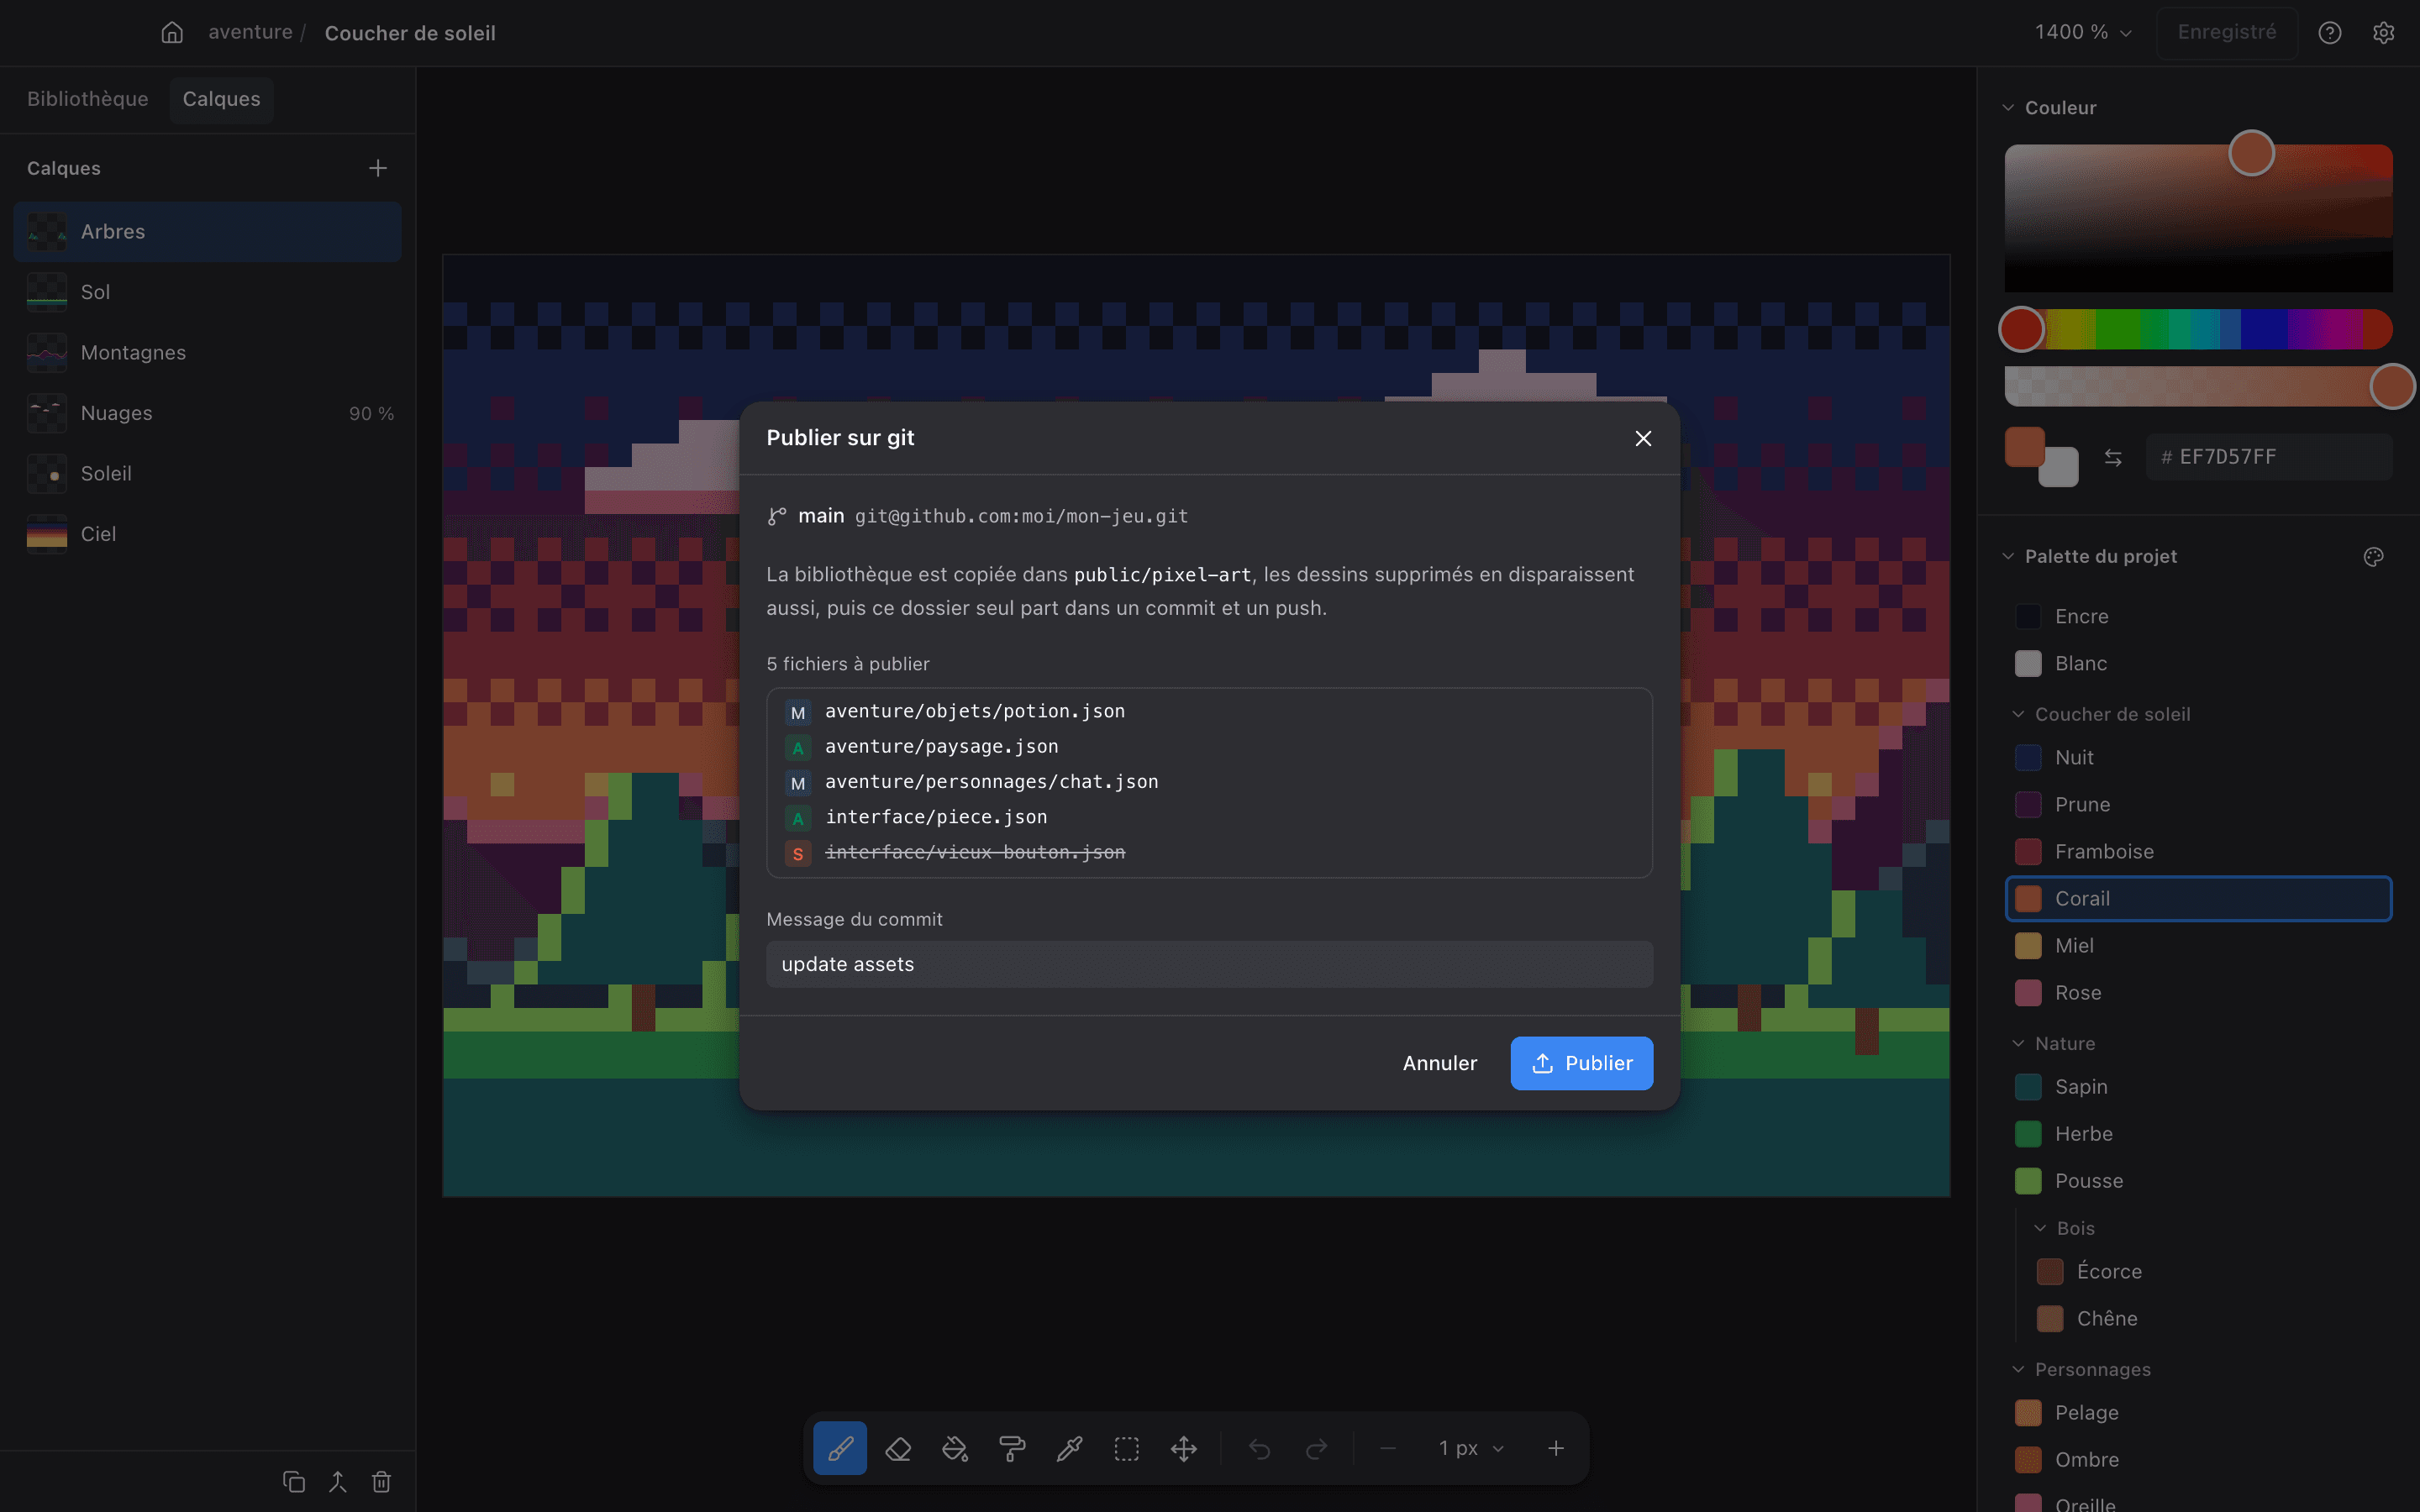Click Annuler in the git dialog
This screenshot has height=1512, width=2420.
click(x=1440, y=1063)
